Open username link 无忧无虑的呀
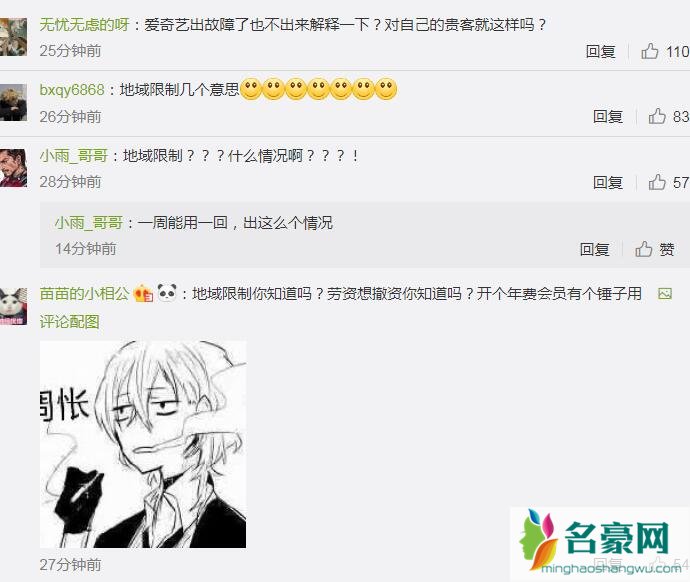This screenshot has width=690, height=582. coord(84,25)
